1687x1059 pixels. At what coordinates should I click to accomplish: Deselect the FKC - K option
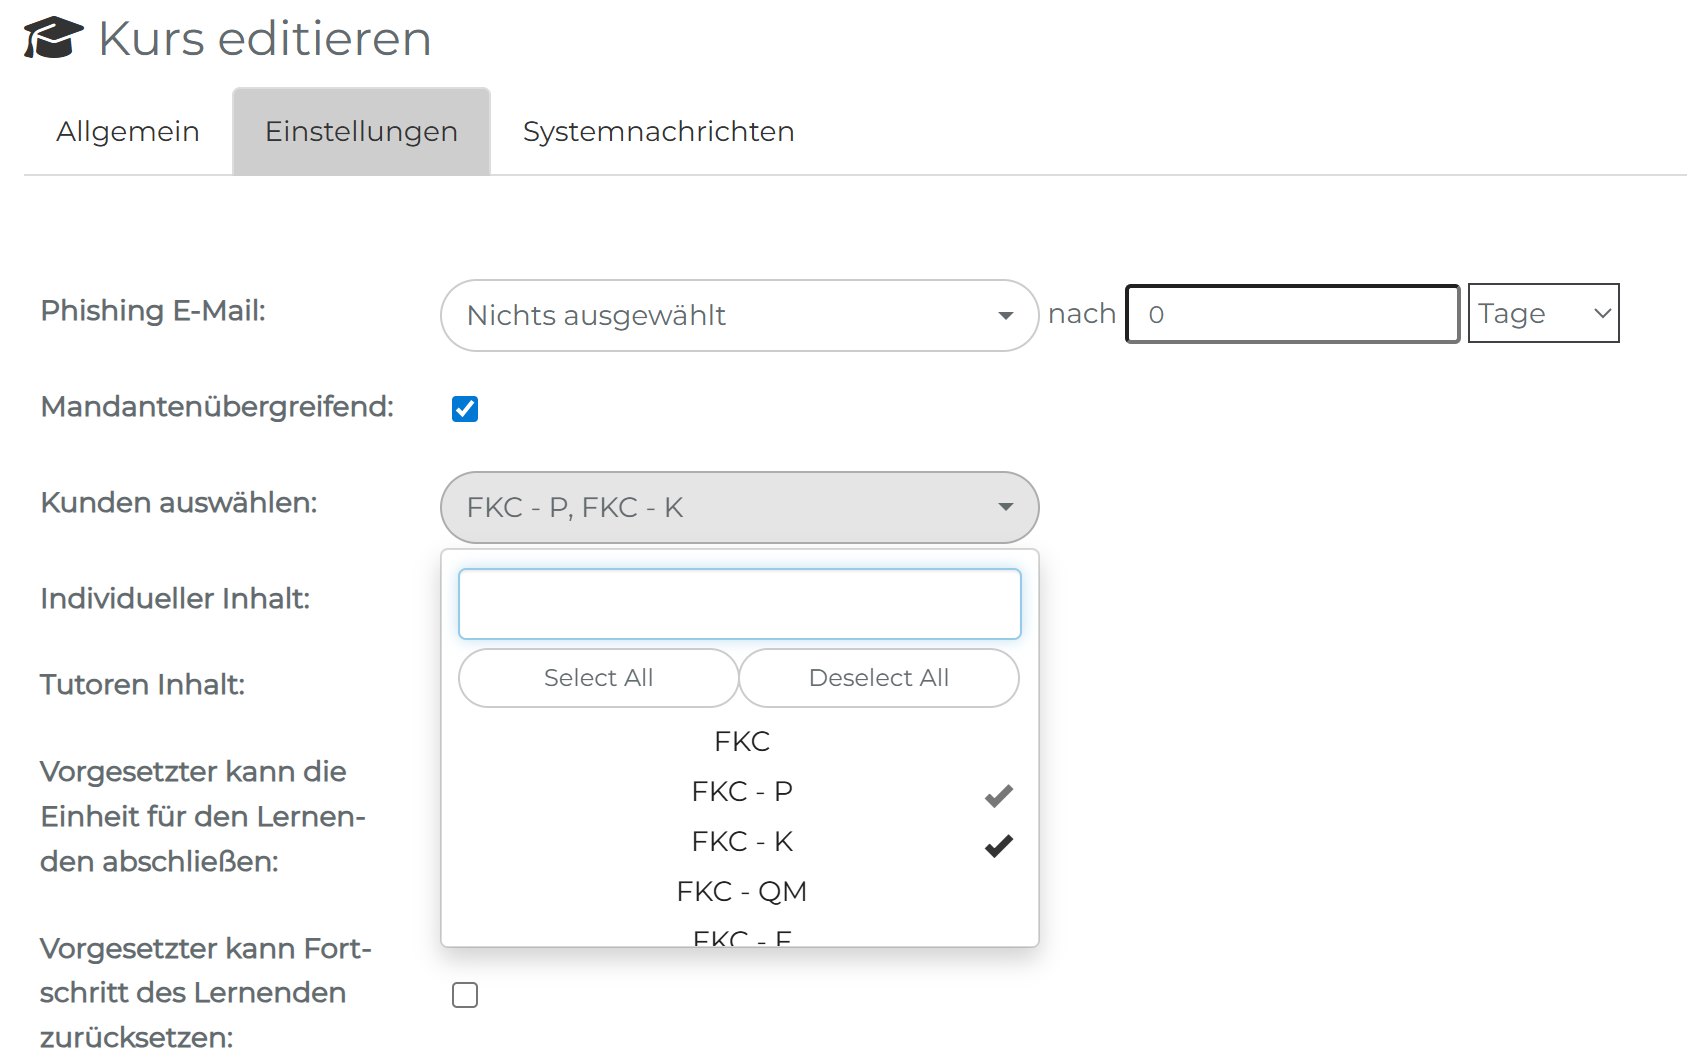tap(741, 842)
